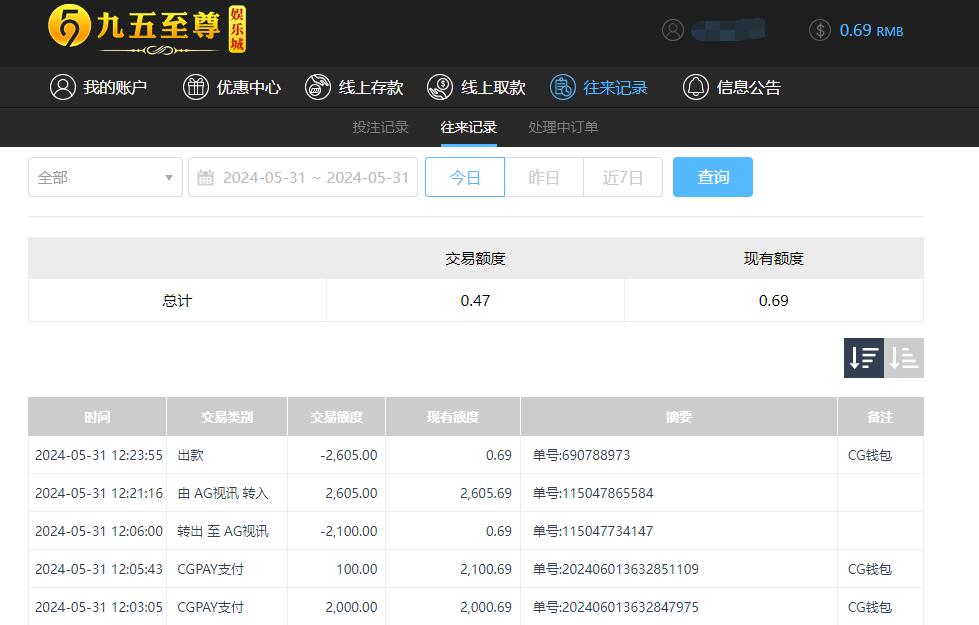979x625 pixels.
Task: Click the 九五至尊 casino logo
Action: [145, 31]
